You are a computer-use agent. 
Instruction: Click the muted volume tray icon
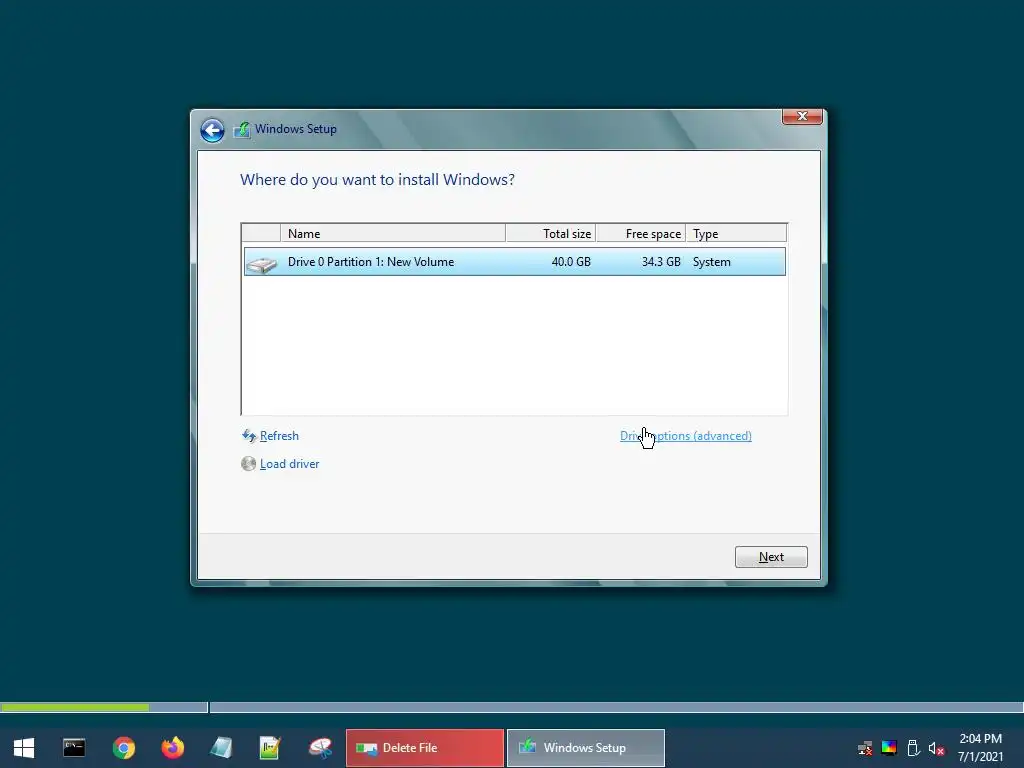point(936,748)
